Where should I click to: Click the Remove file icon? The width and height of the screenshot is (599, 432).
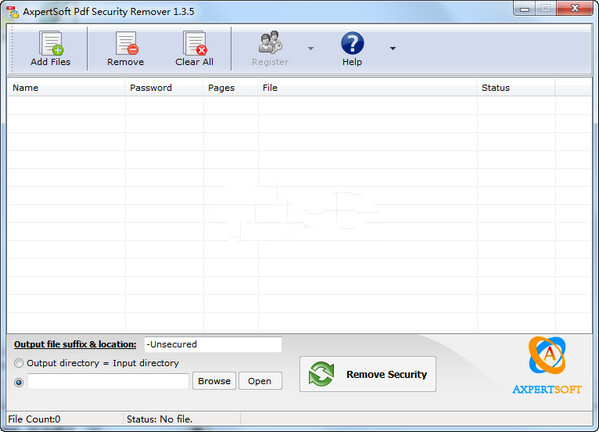tap(126, 43)
